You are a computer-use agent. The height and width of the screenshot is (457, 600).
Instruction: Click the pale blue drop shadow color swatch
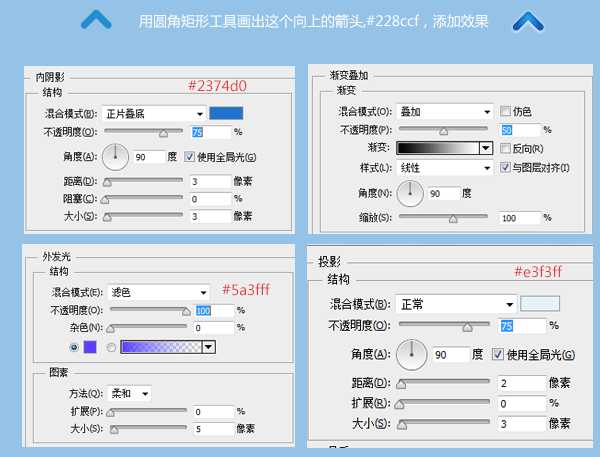(x=540, y=303)
